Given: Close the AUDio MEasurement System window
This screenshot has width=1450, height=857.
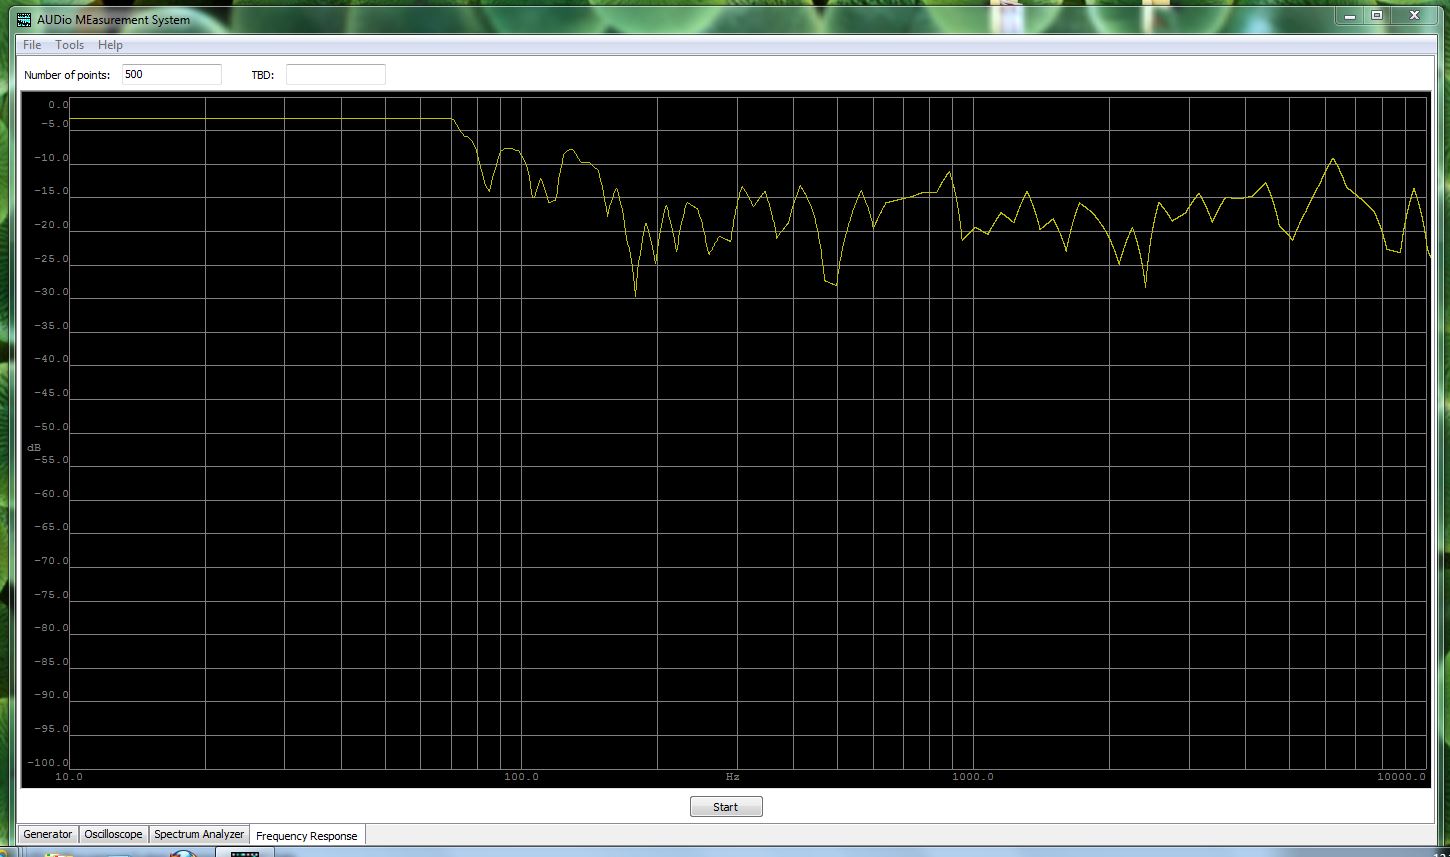Looking at the screenshot, I should (1415, 15).
